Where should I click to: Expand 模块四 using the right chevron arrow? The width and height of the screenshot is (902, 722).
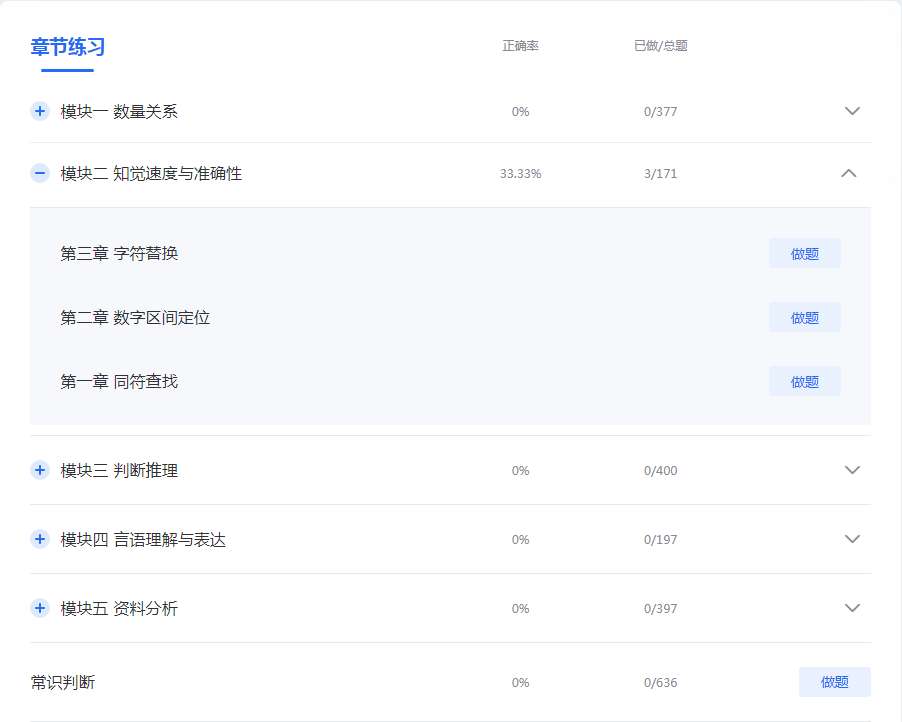pos(852,539)
